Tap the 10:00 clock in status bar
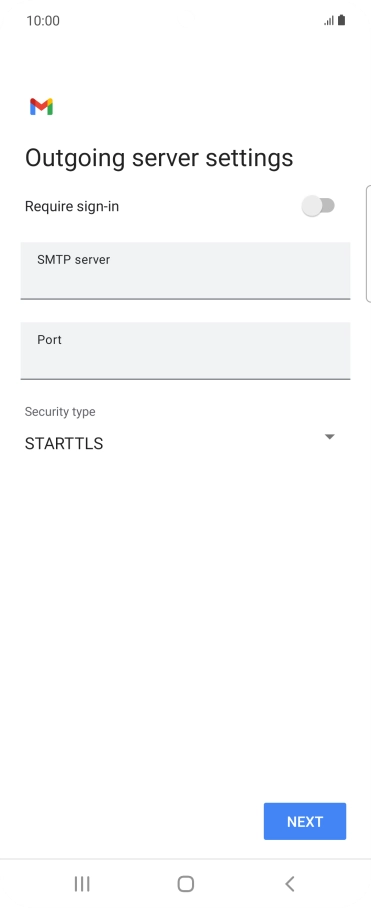The width and height of the screenshot is (371, 908). click(43, 21)
